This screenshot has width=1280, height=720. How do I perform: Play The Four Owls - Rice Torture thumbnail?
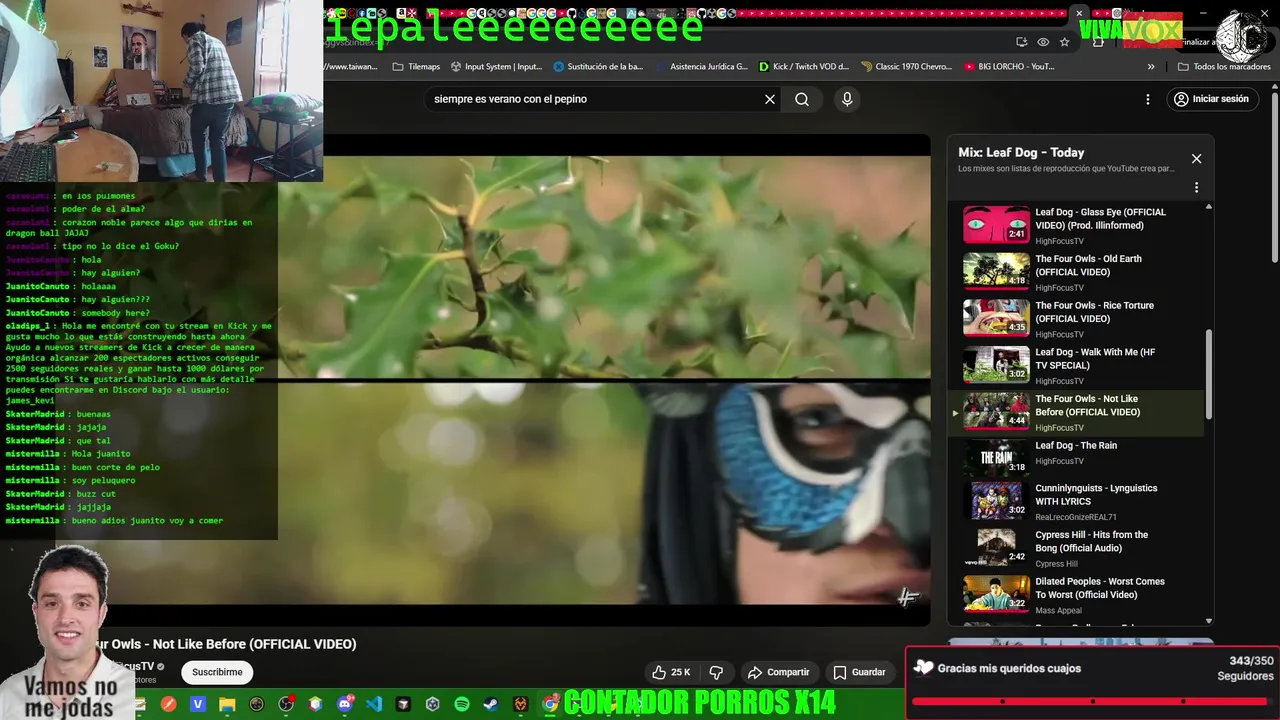pos(996,318)
